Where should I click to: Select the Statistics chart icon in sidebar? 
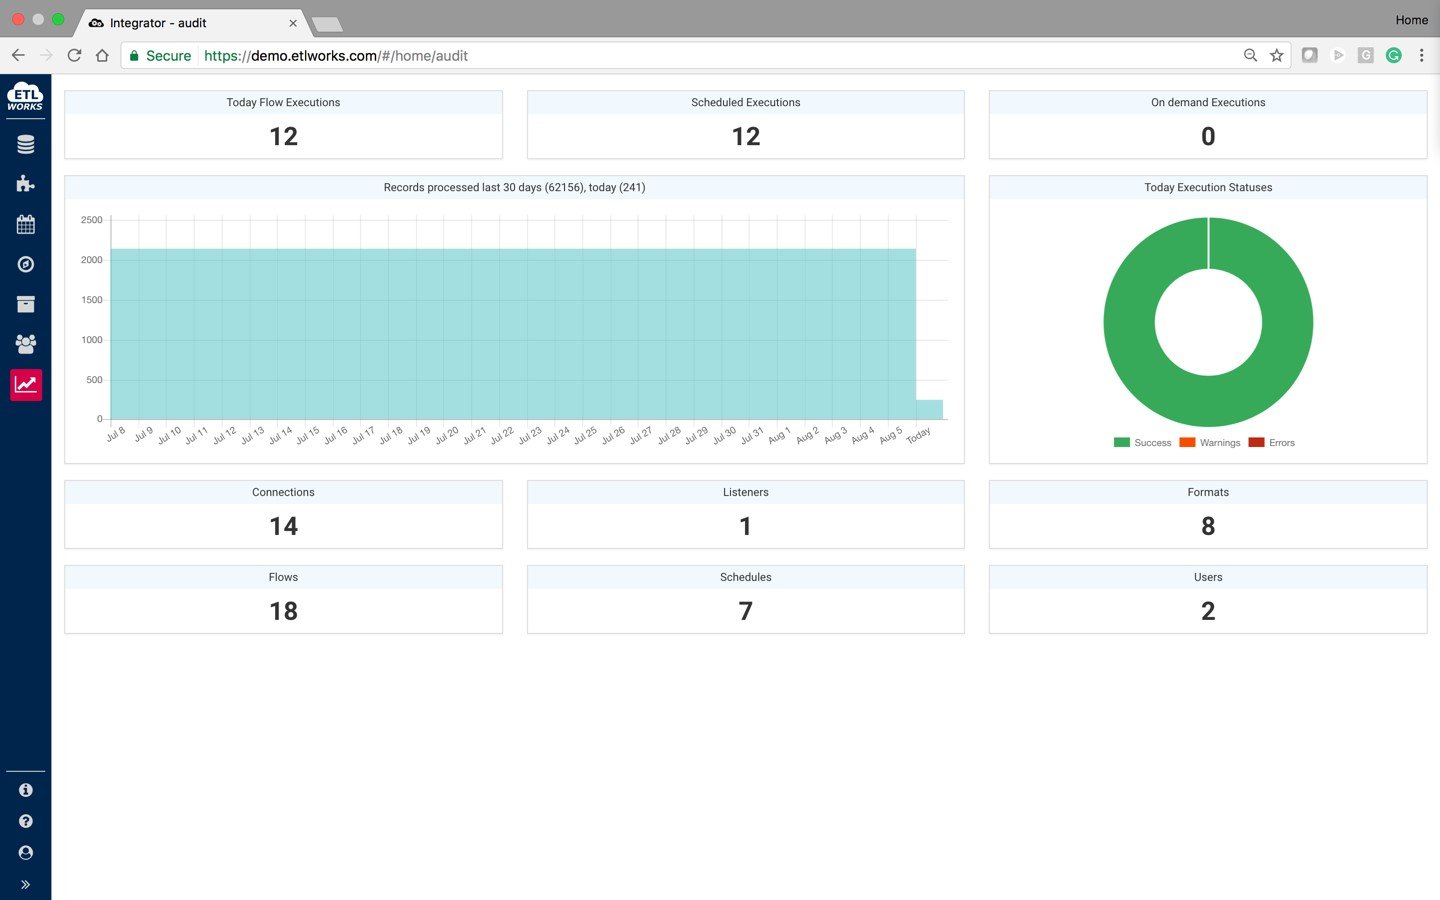coord(26,384)
